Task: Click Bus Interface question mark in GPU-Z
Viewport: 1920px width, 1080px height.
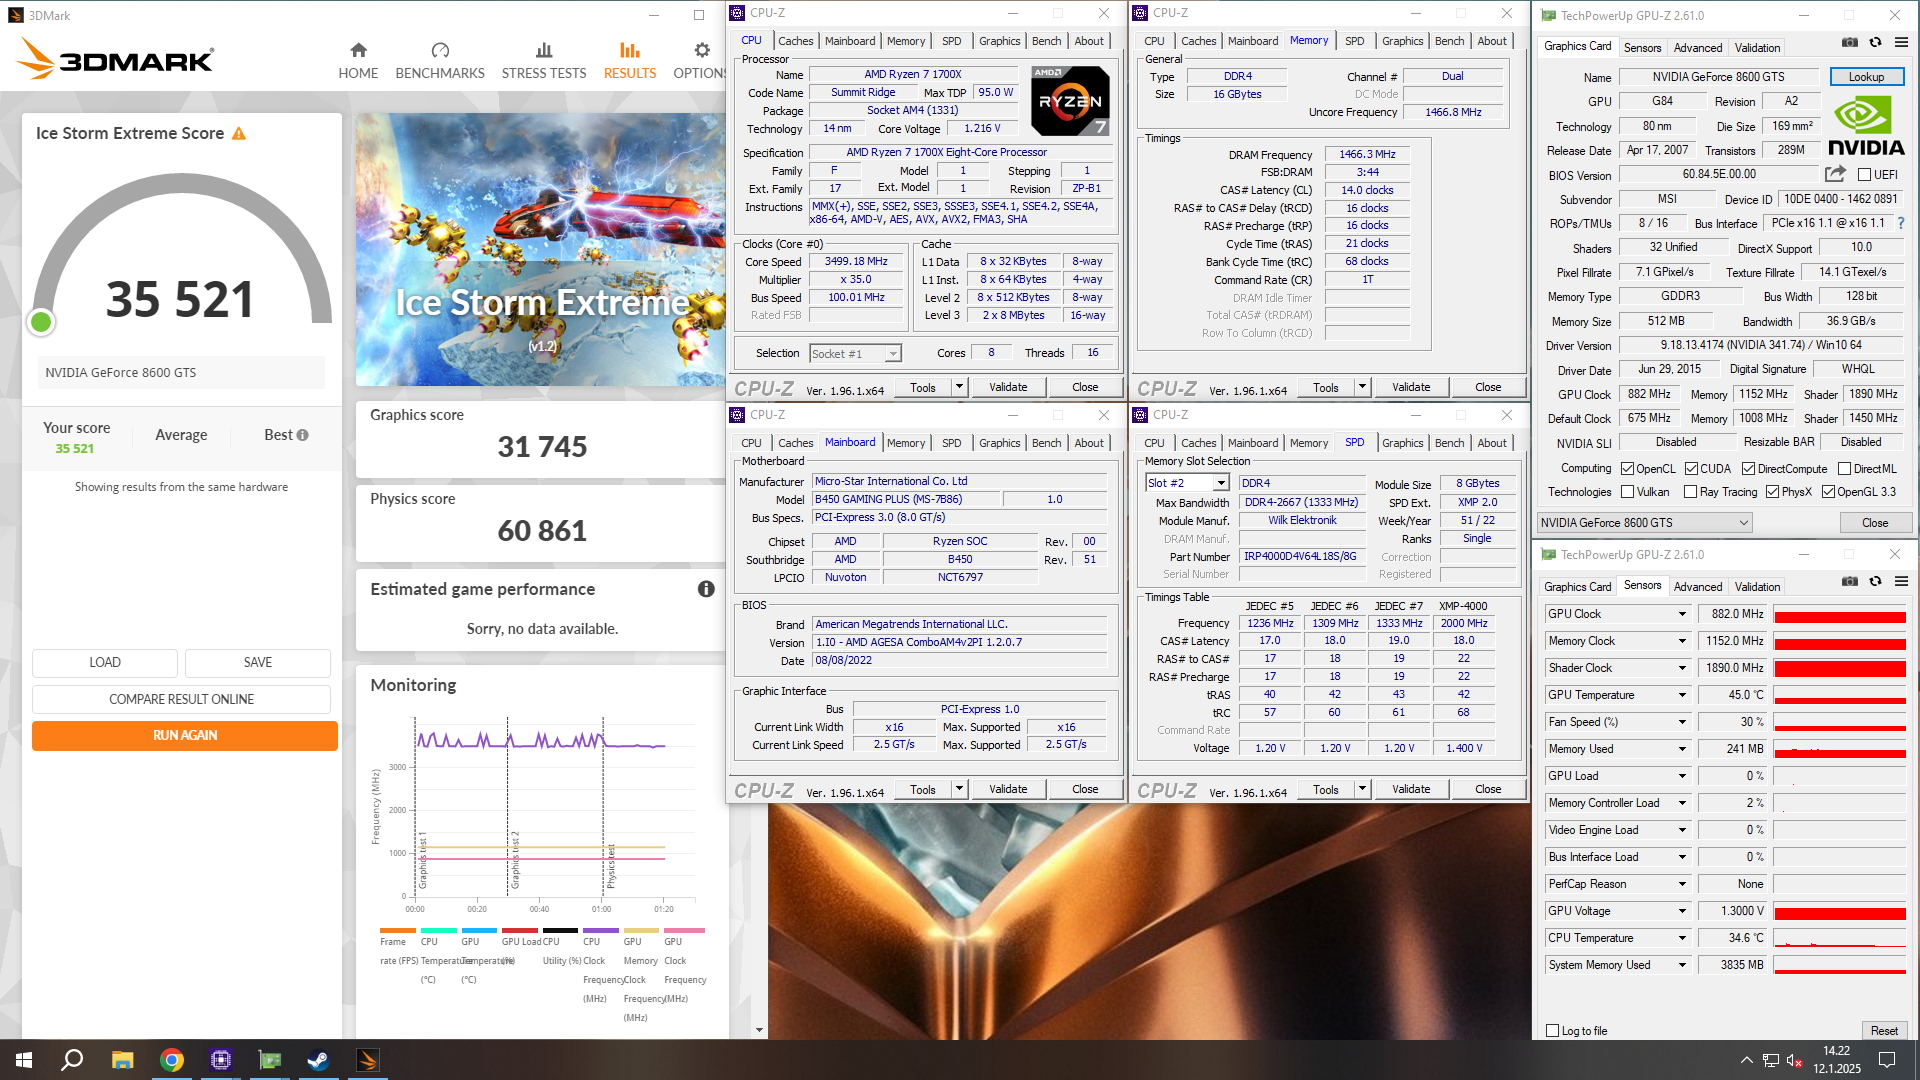Action: pyautogui.click(x=1901, y=223)
